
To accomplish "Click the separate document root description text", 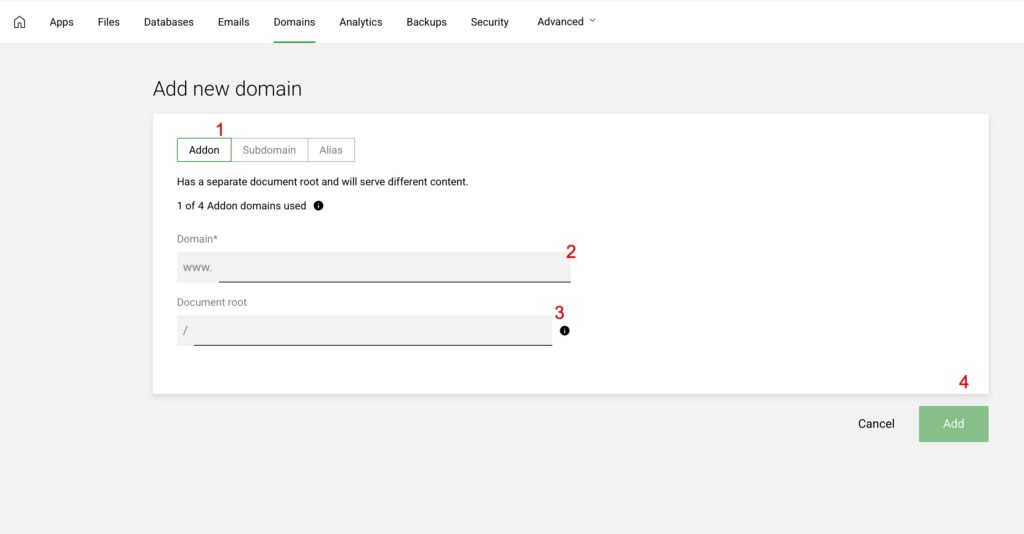I will point(323,181).
